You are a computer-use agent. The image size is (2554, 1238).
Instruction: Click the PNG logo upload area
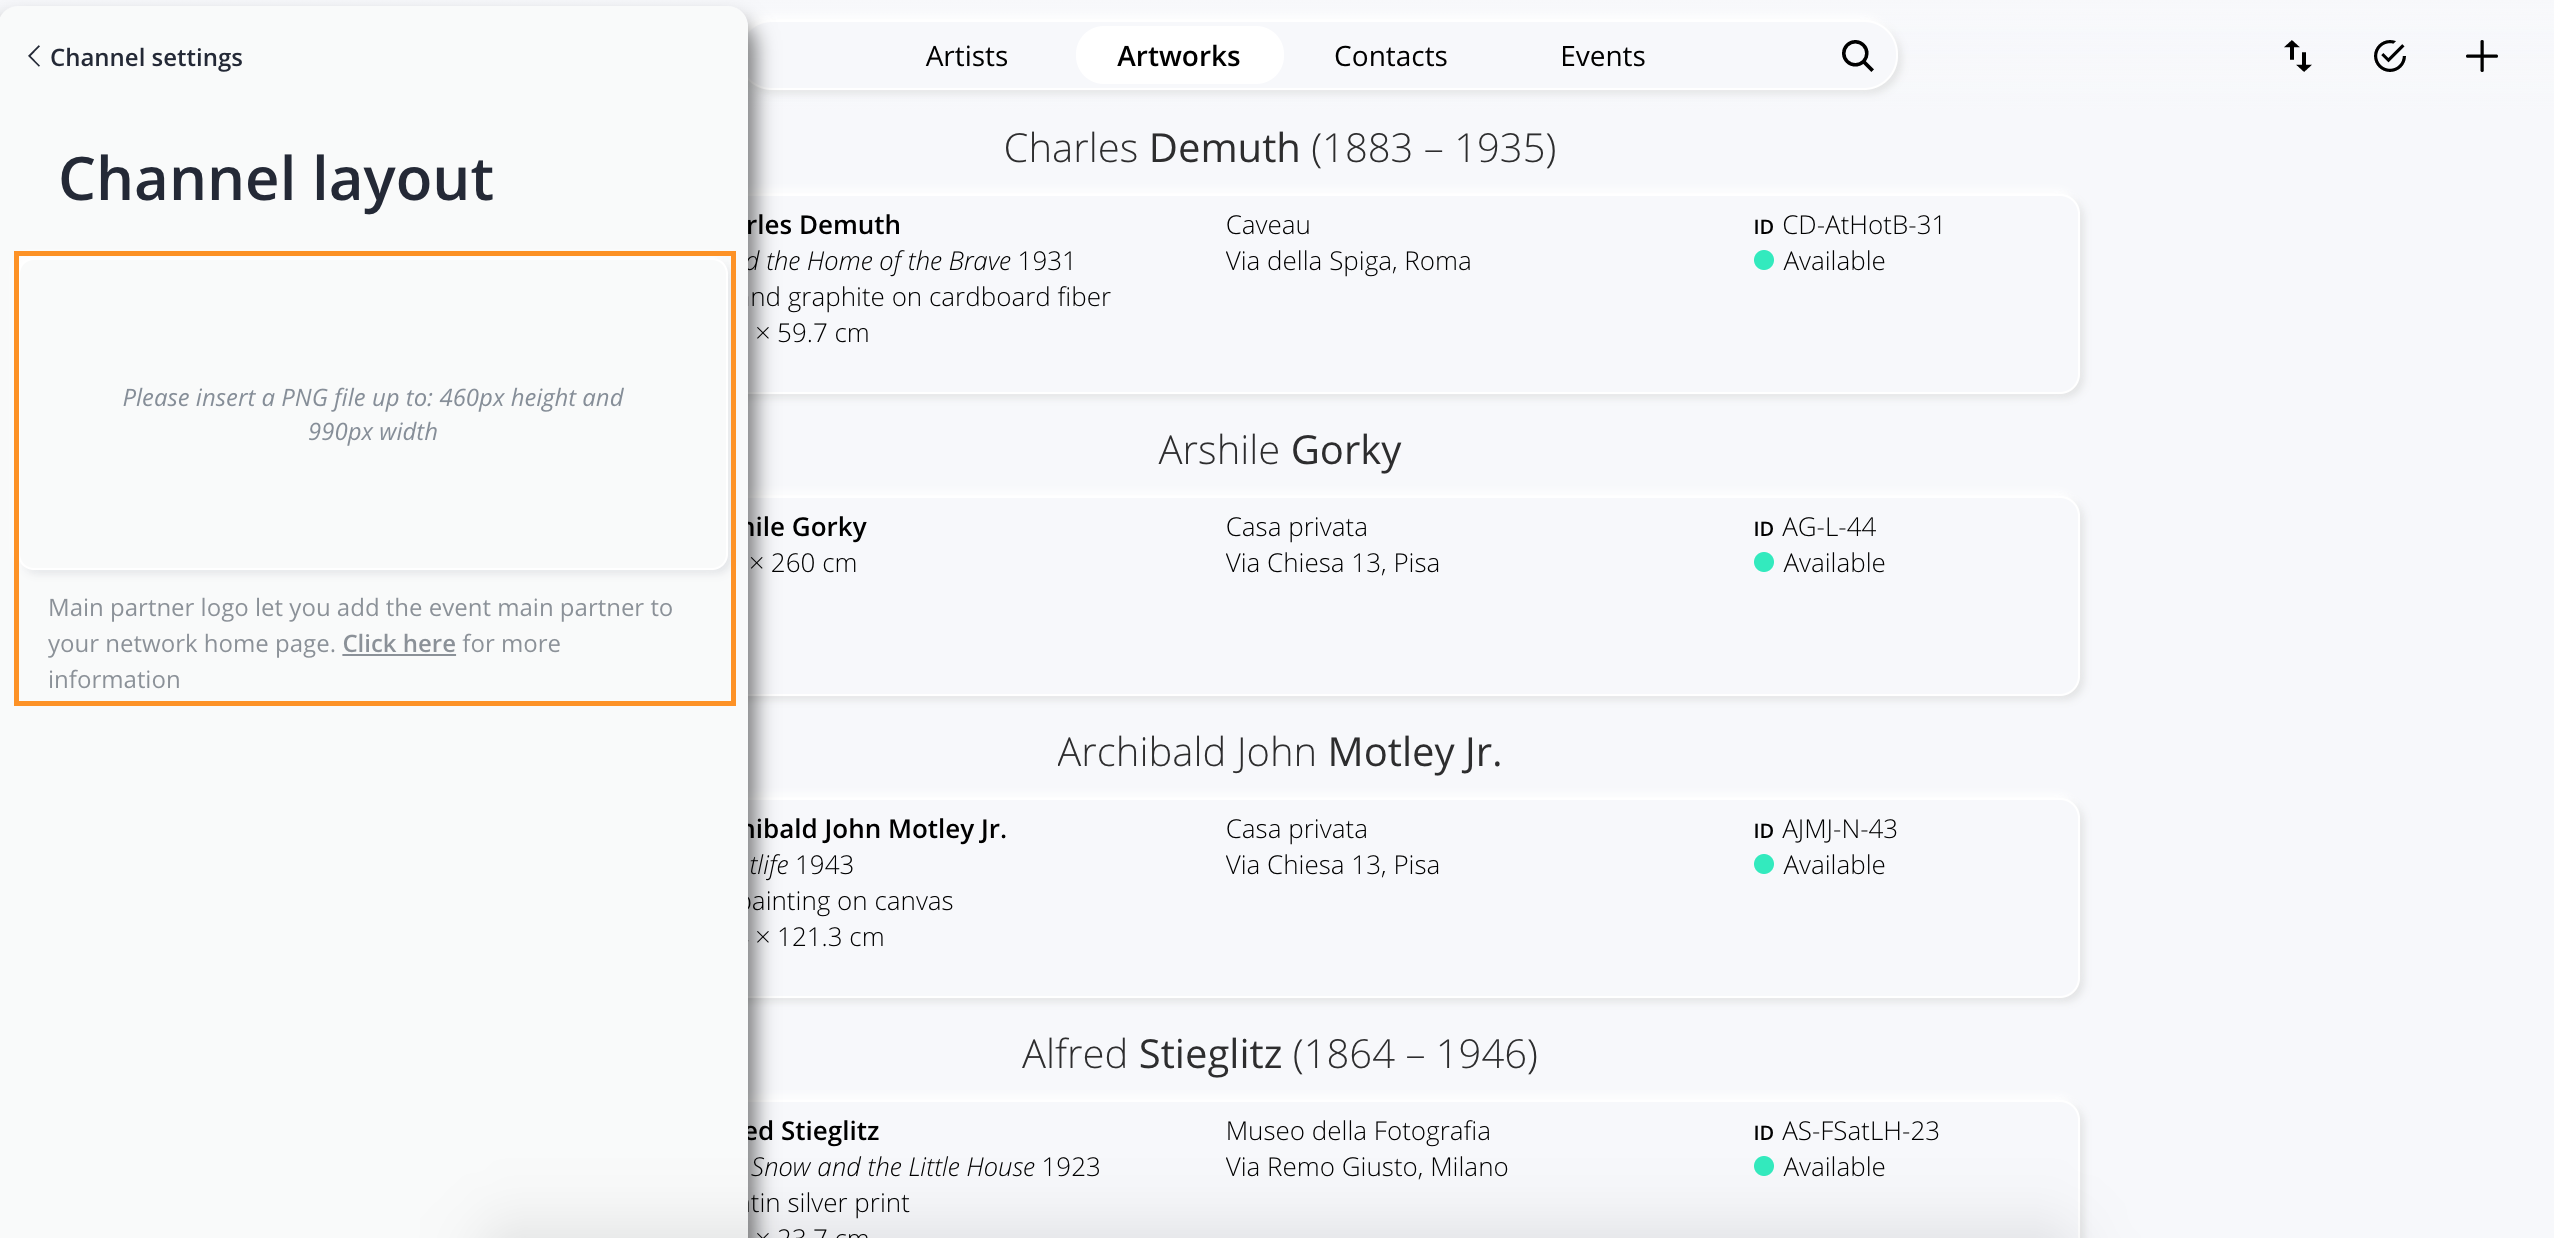click(x=374, y=414)
